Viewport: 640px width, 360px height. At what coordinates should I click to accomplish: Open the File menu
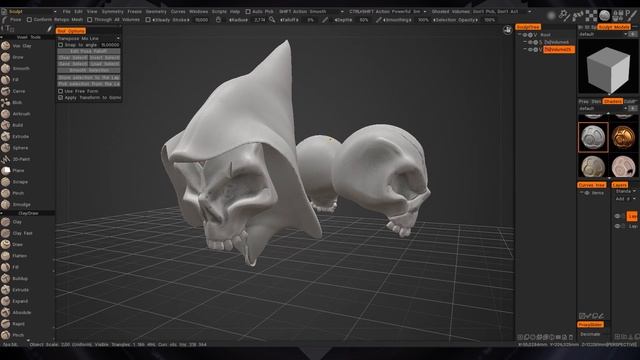coord(67,11)
